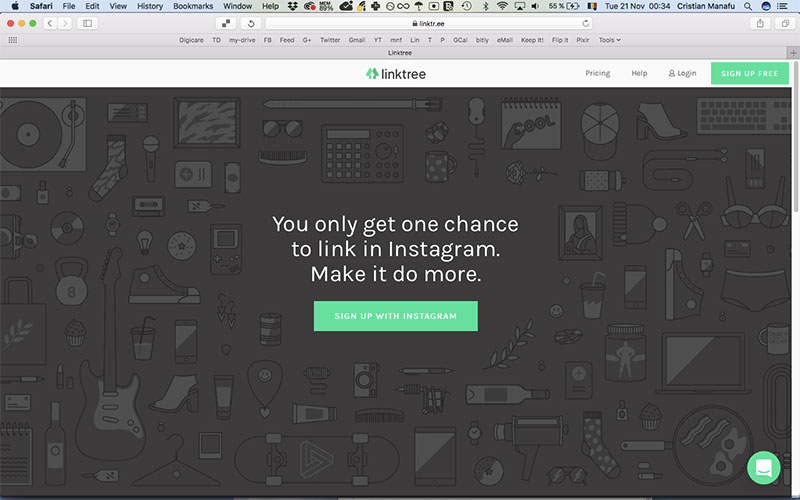Open the my-drive bookmark

[242, 40]
